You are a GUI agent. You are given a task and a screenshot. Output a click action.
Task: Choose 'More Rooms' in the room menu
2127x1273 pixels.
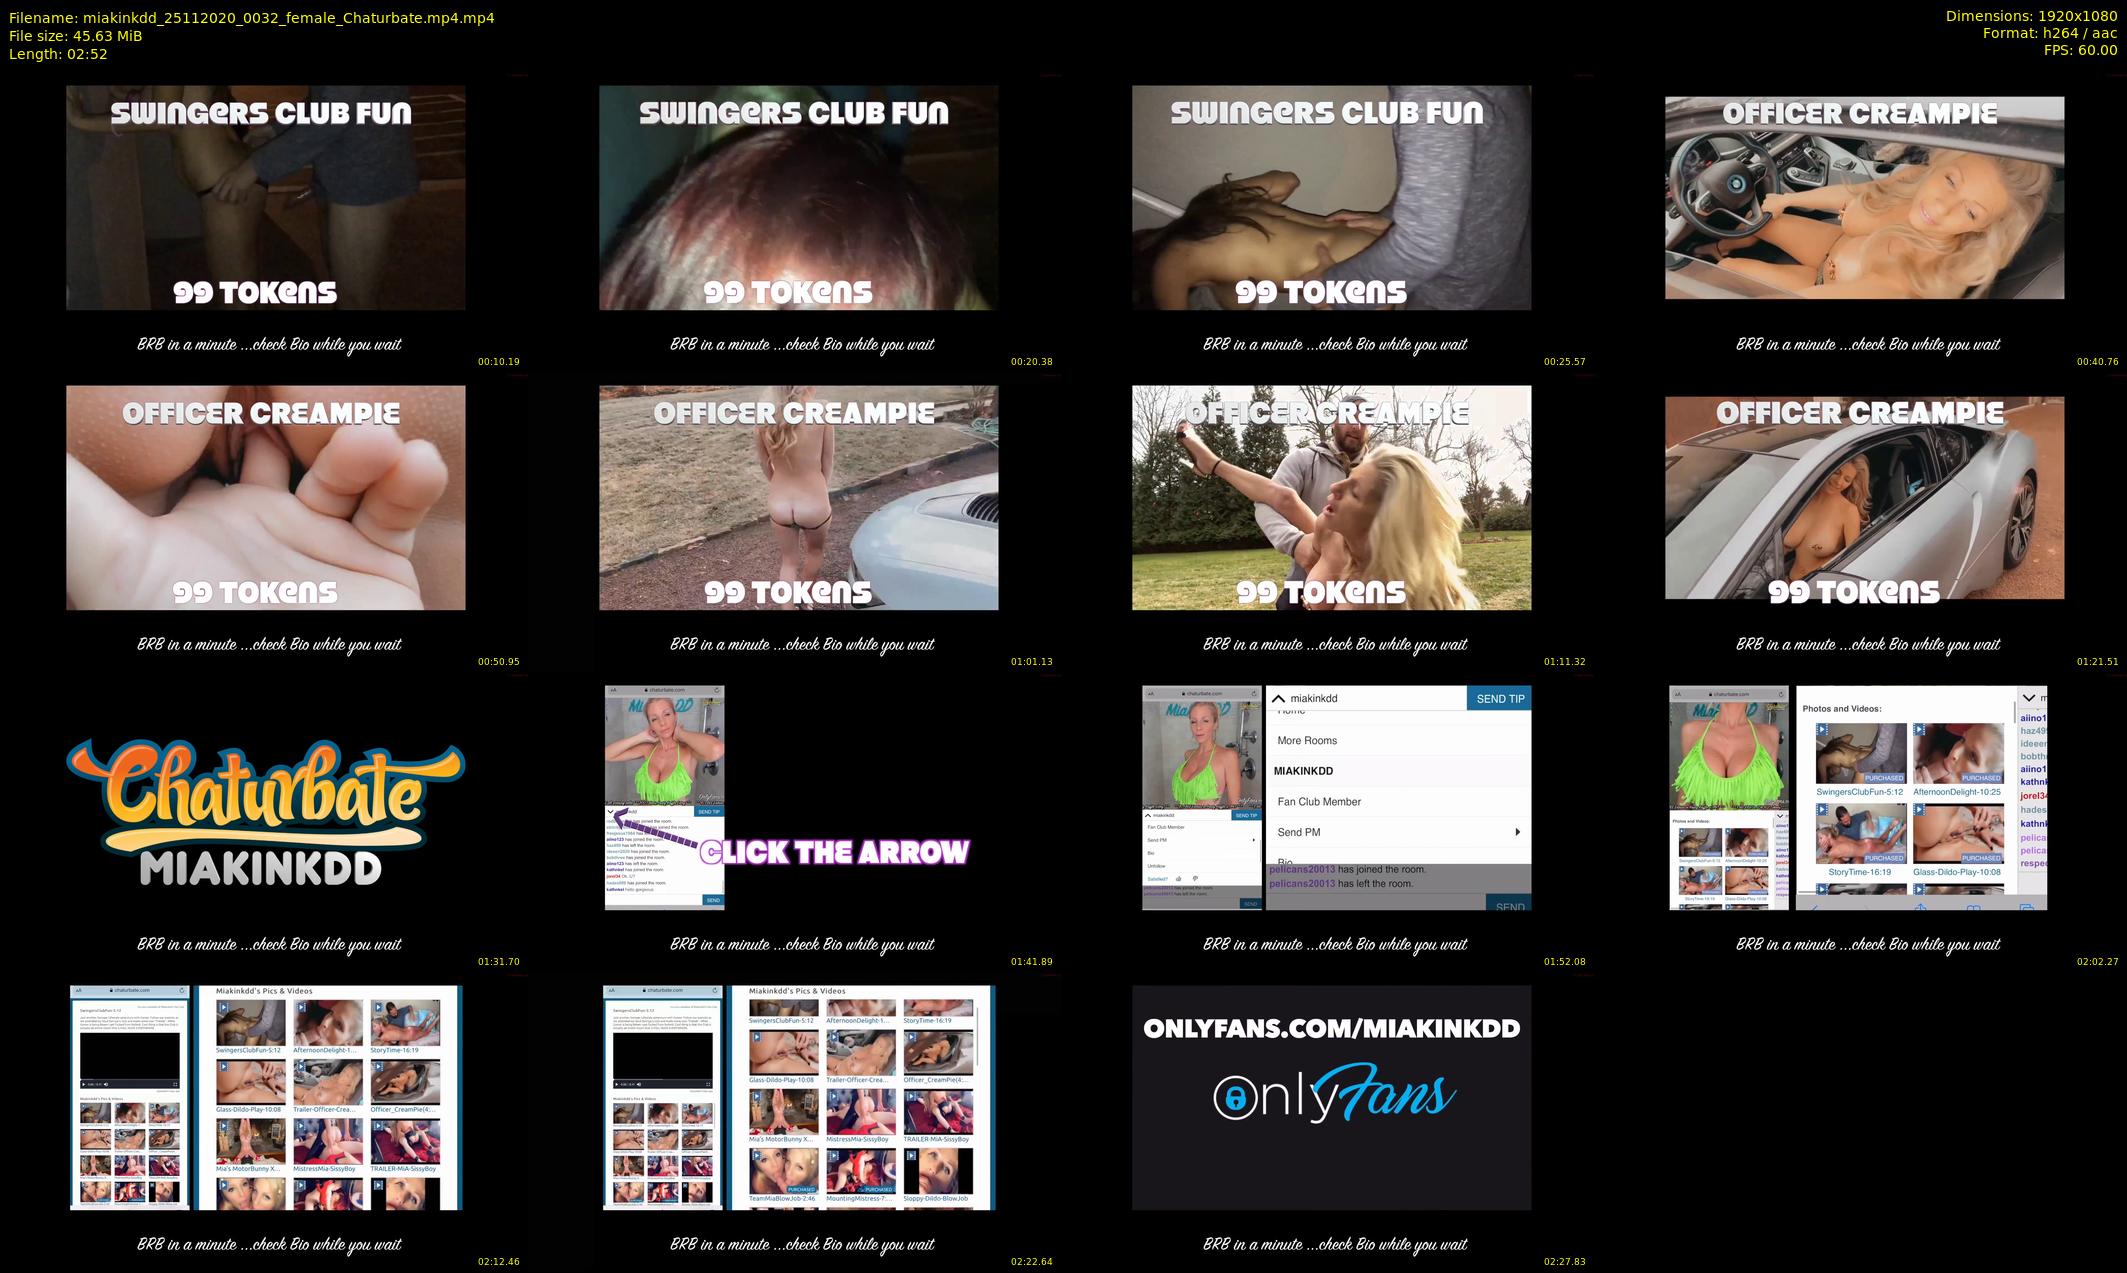click(1307, 740)
